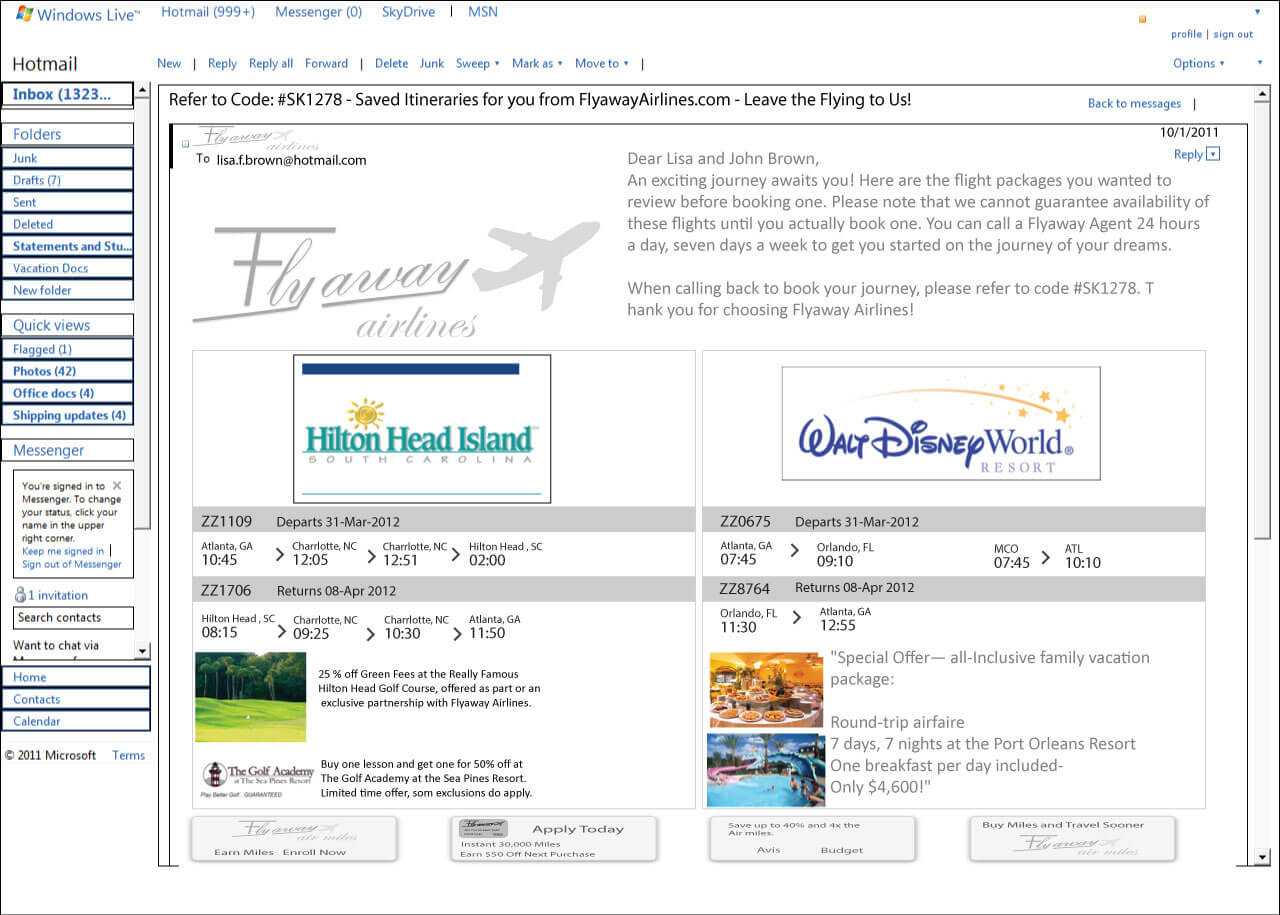Open the Options dropdown menu
Image resolution: width=1280 pixels, height=915 pixels.
(x=1199, y=63)
